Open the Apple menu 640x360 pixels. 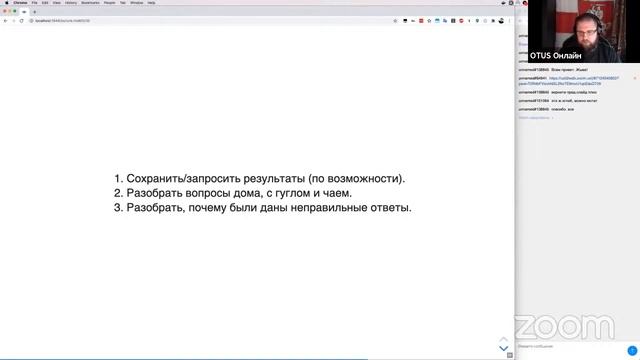[7, 3]
